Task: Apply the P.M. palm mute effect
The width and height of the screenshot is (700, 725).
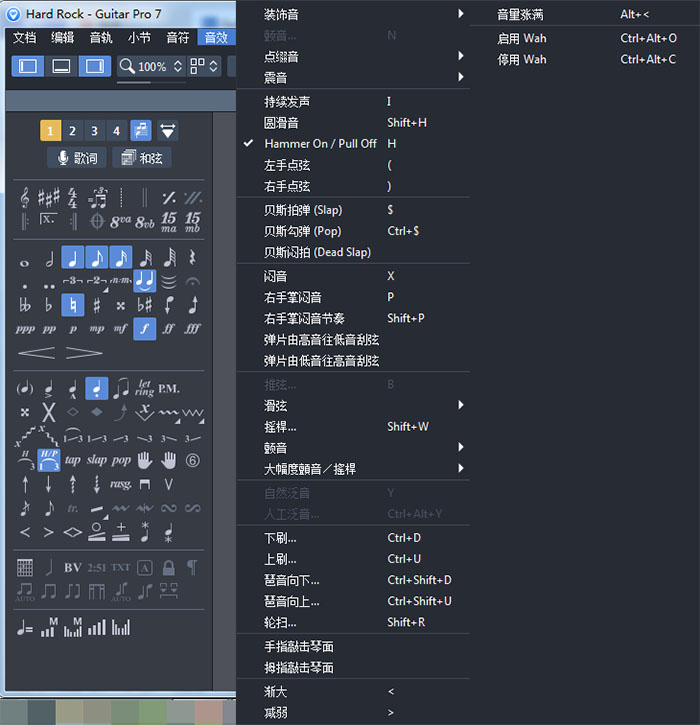Action: click(169, 388)
